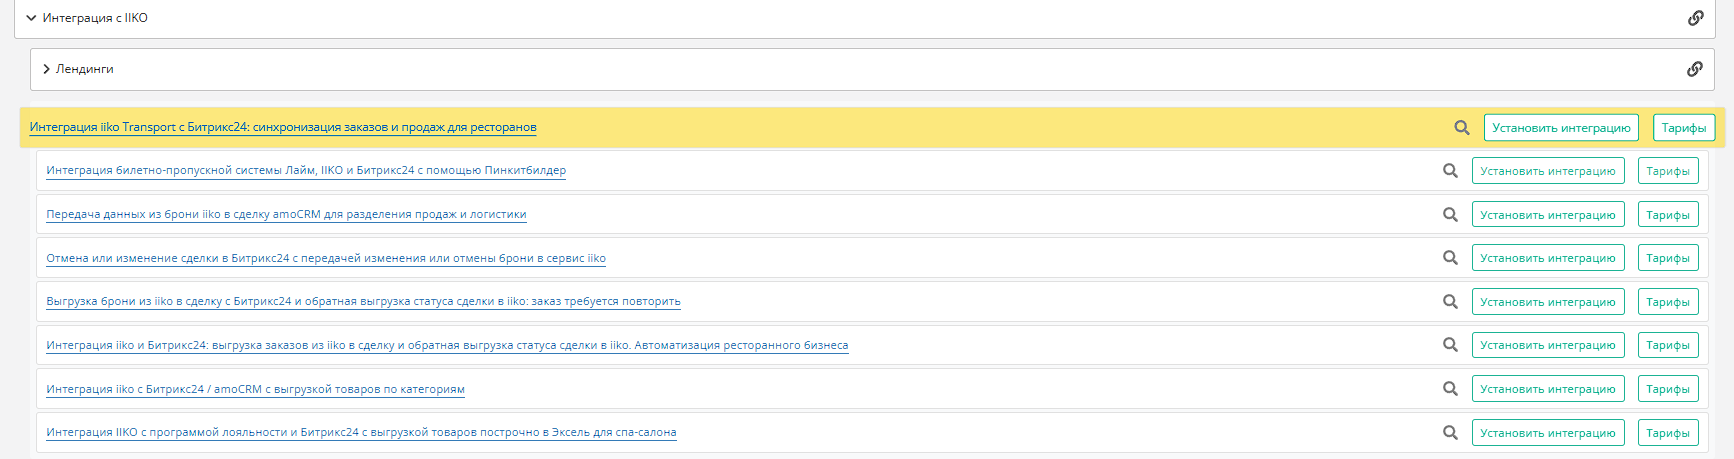Open link about выгрузкой товаров по категориям
This screenshot has width=1734, height=459.
point(255,389)
